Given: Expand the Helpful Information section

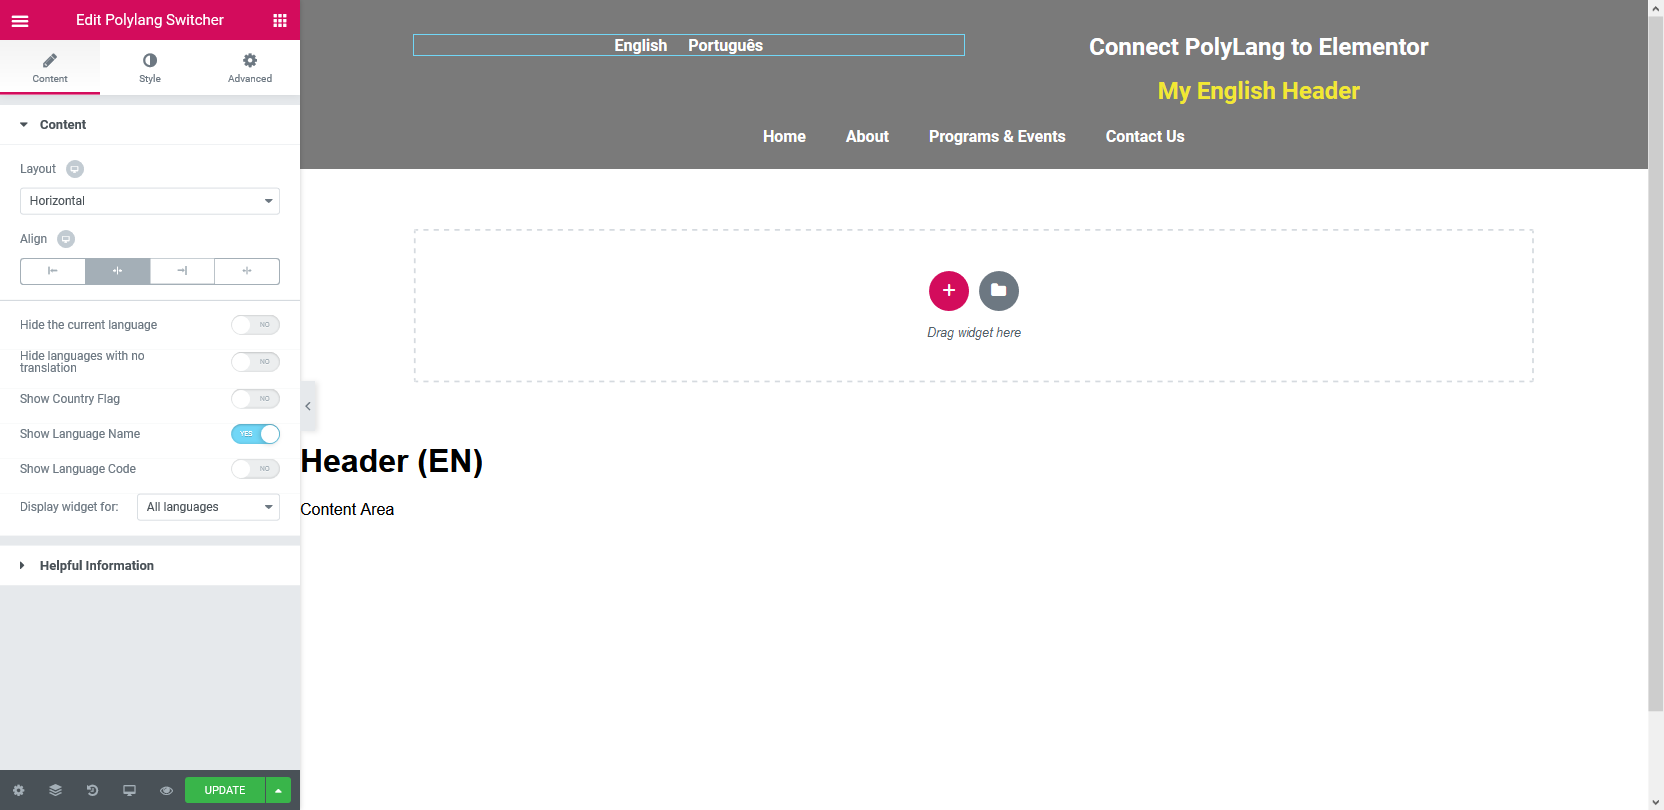Looking at the screenshot, I should tap(96, 566).
